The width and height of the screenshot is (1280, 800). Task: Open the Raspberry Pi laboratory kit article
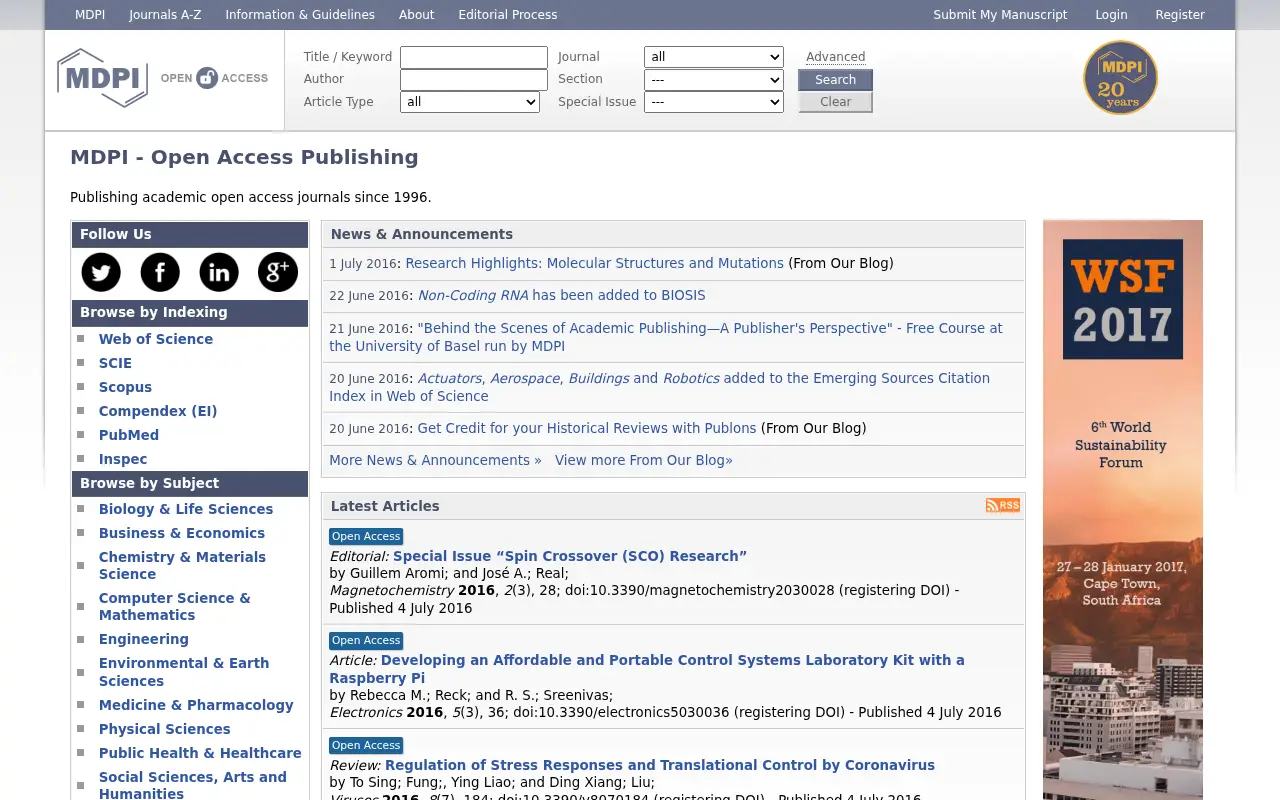tap(647, 669)
